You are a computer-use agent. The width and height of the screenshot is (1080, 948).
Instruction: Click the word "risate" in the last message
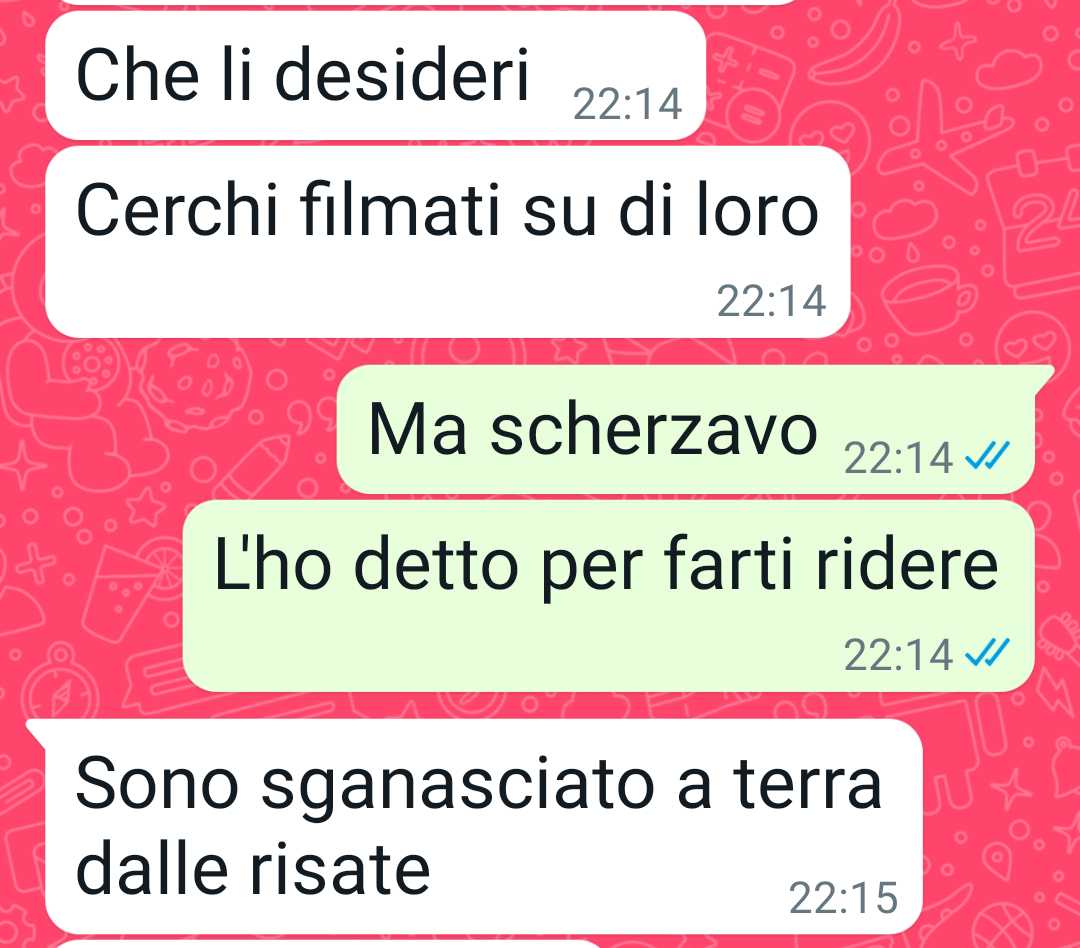tap(339, 870)
